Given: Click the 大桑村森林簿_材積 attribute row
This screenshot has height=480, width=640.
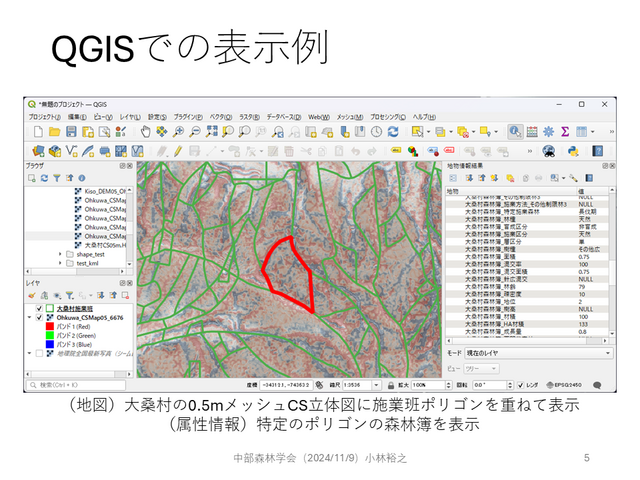Looking at the screenshot, I should tap(527, 317).
